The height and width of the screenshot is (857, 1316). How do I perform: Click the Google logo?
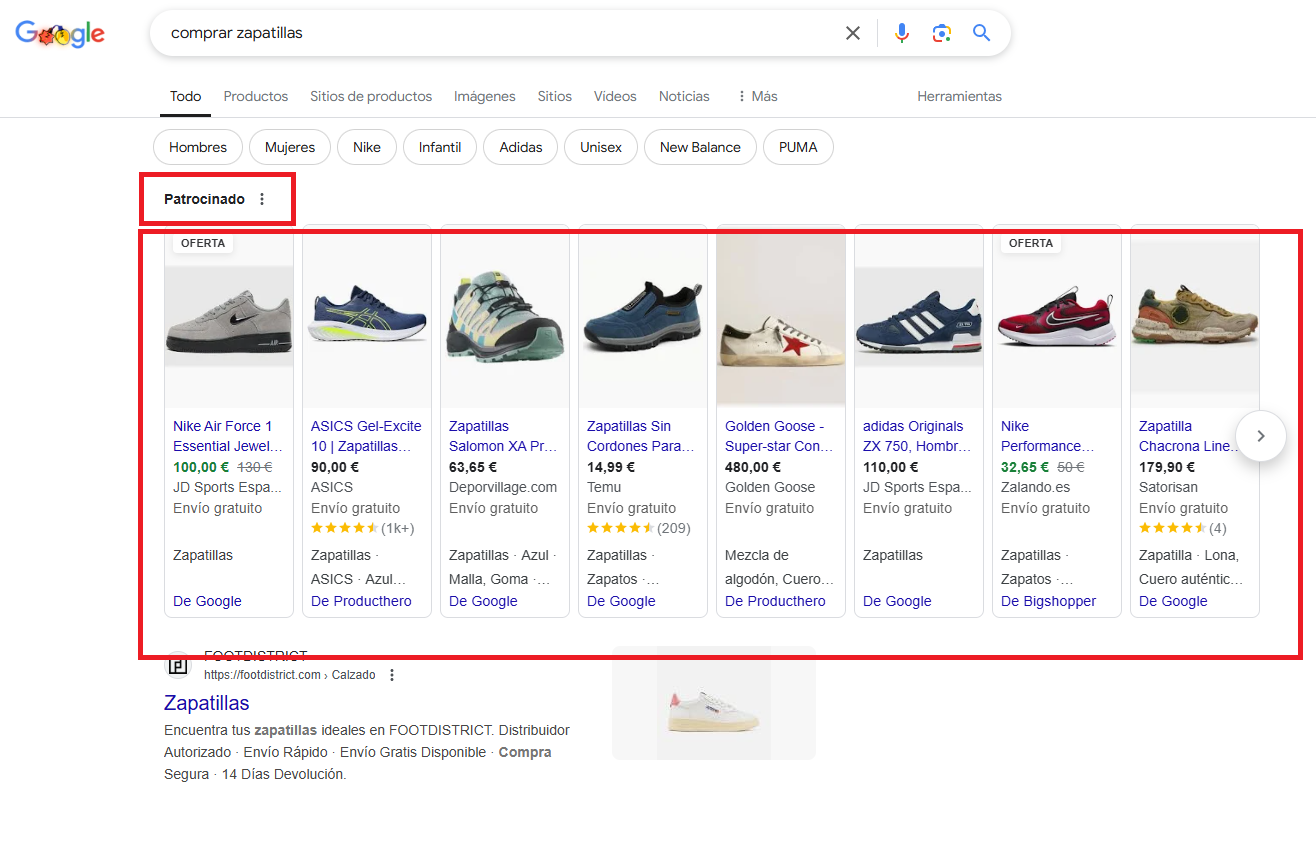pos(60,34)
